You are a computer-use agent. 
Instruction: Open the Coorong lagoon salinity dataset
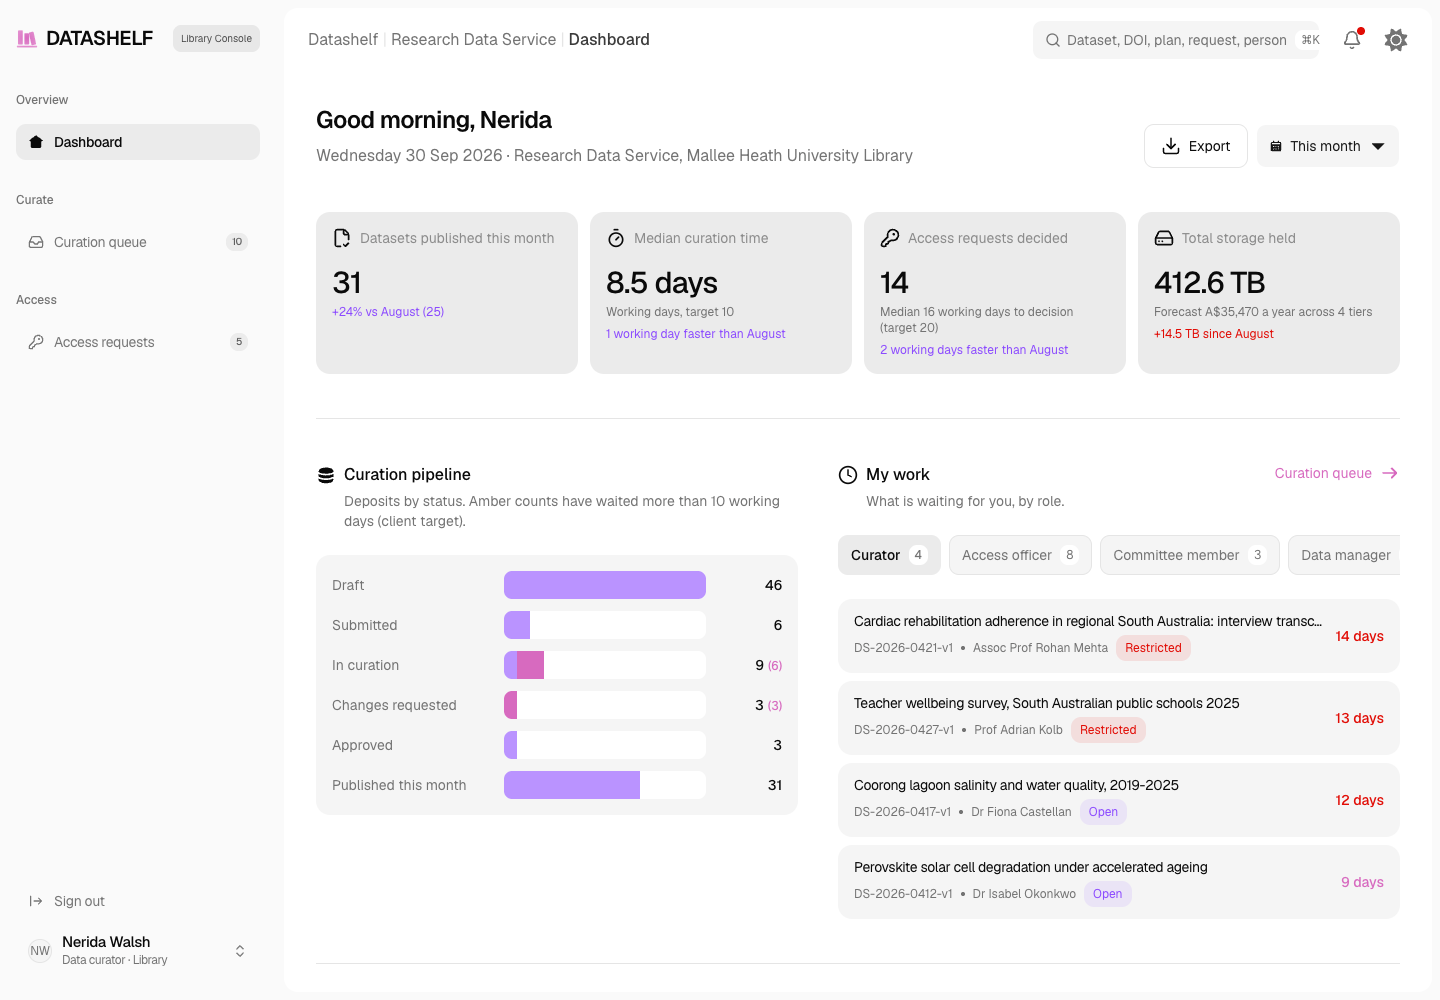[x=1119, y=800]
